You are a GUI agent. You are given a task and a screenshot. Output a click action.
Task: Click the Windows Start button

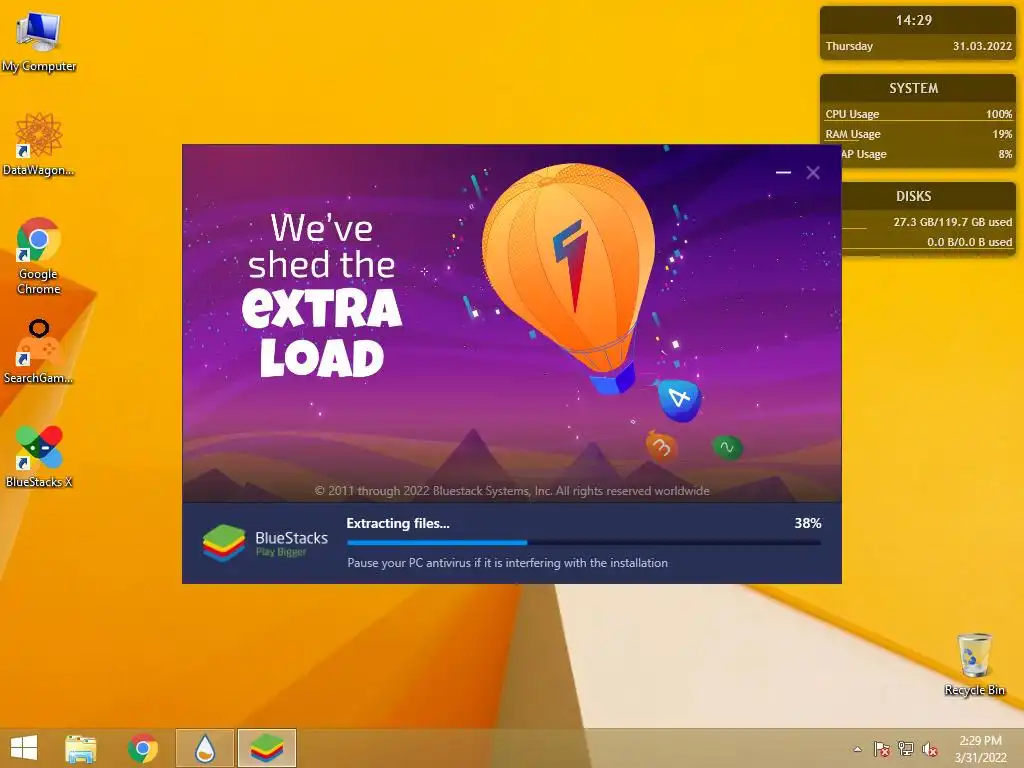[x=24, y=748]
